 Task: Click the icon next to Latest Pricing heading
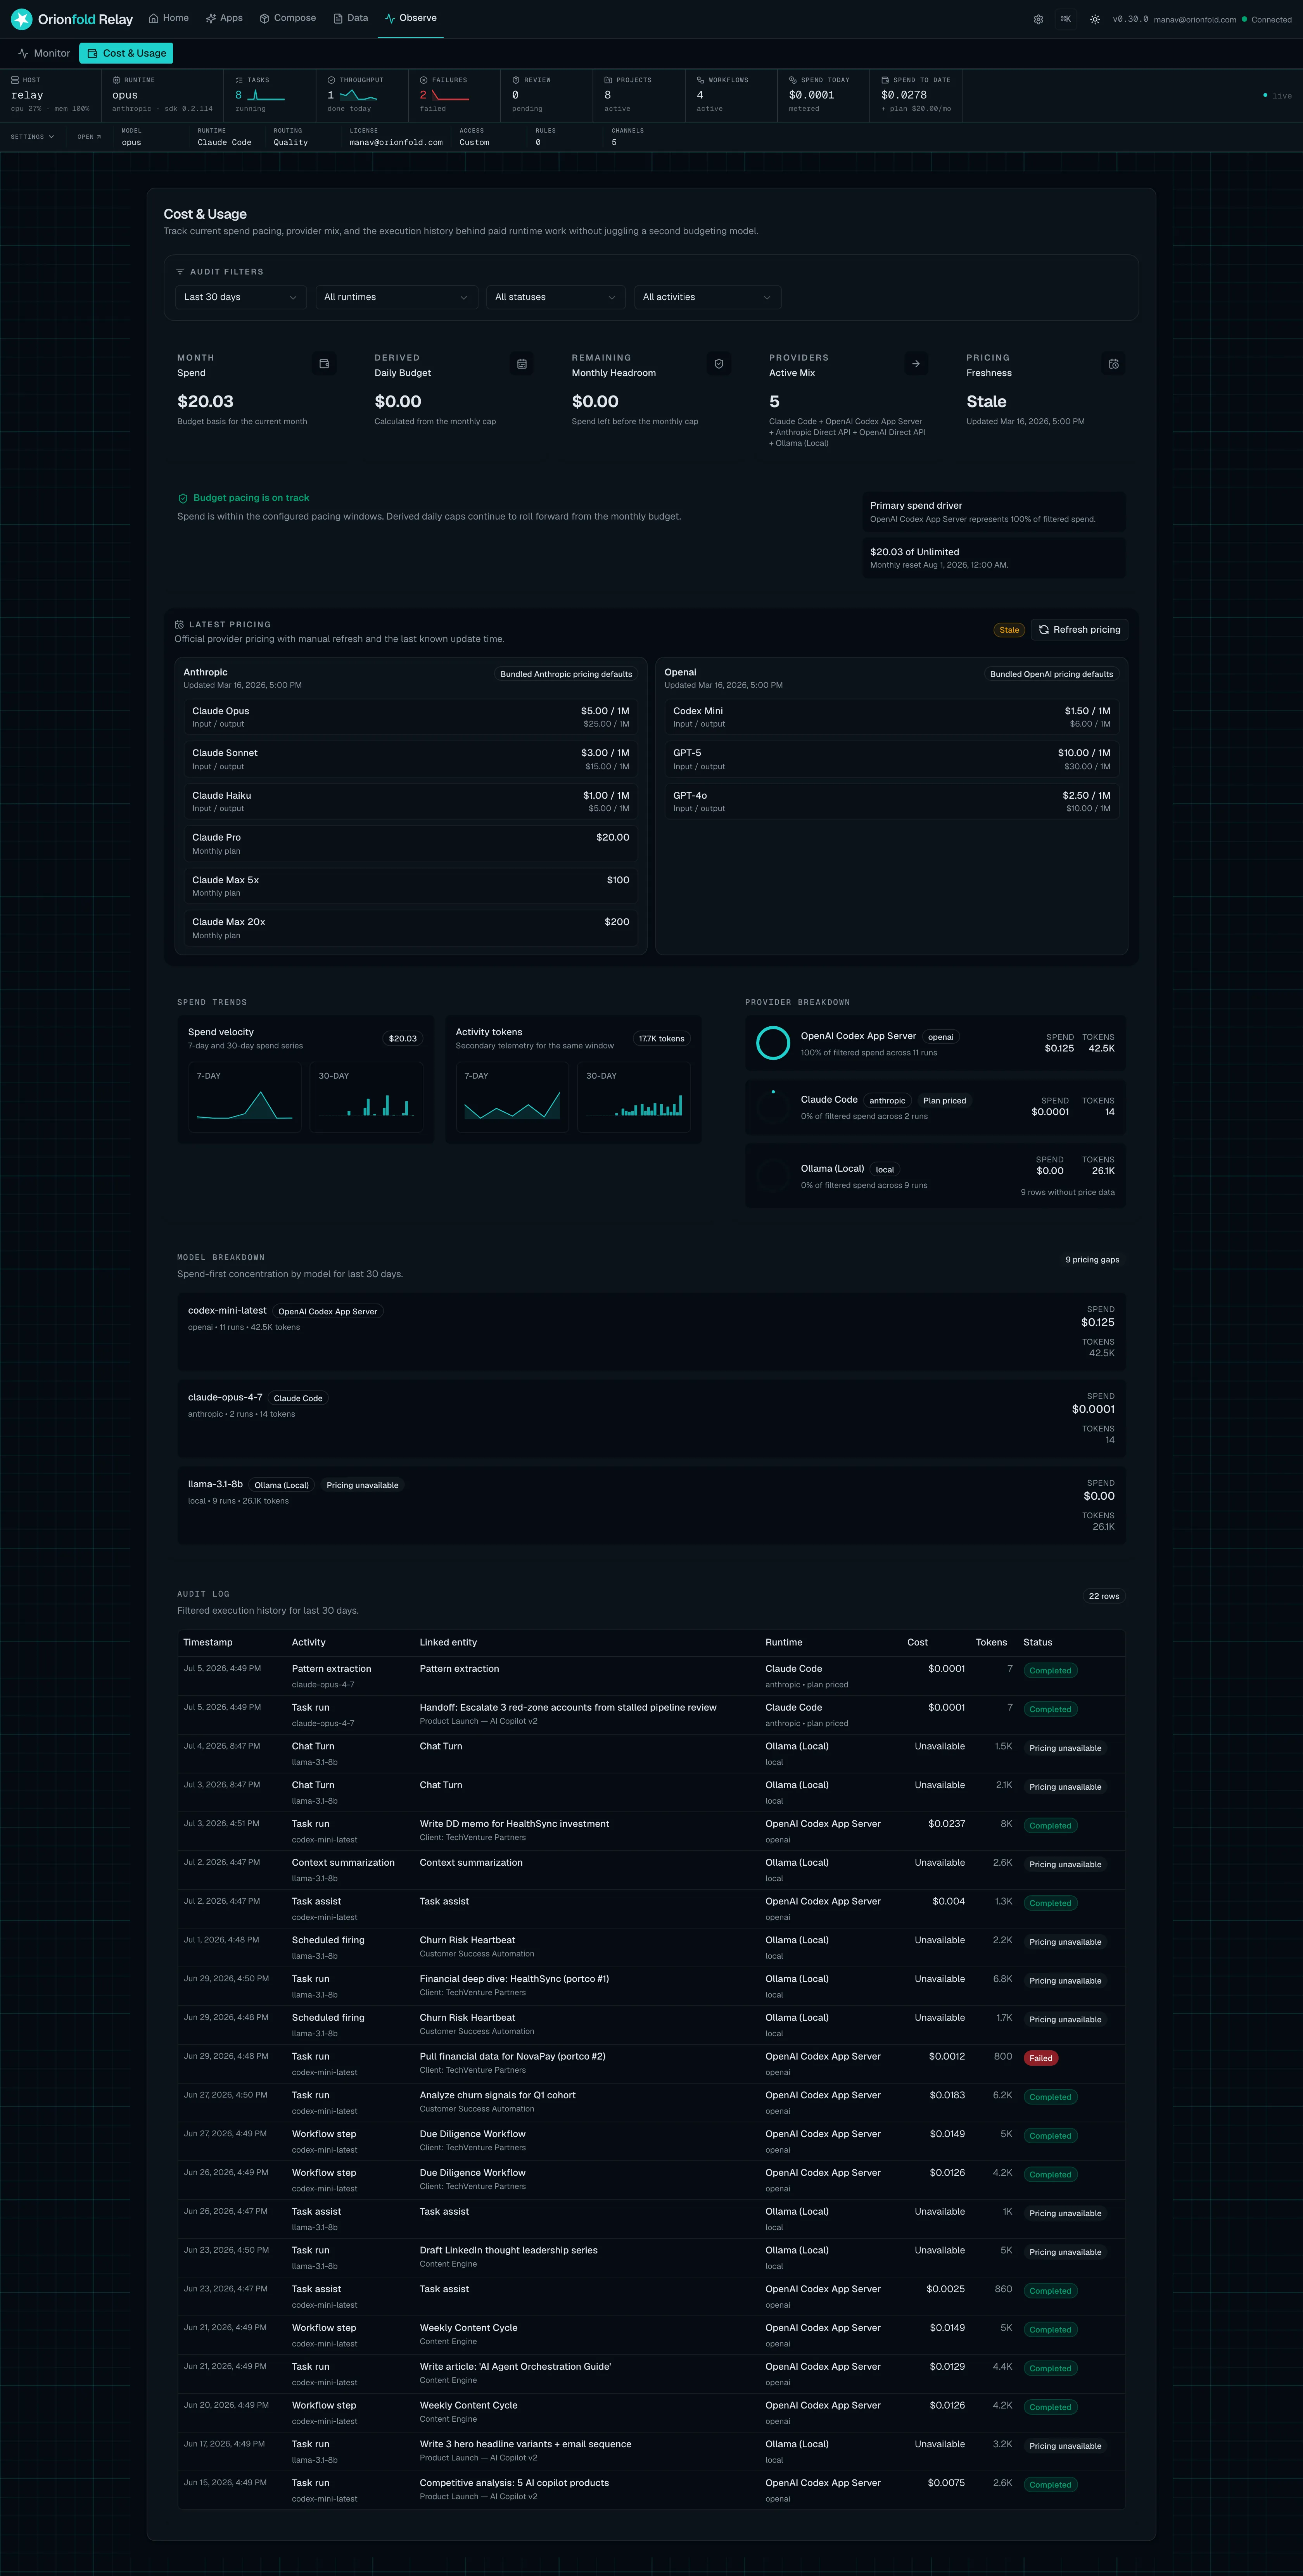[179, 624]
